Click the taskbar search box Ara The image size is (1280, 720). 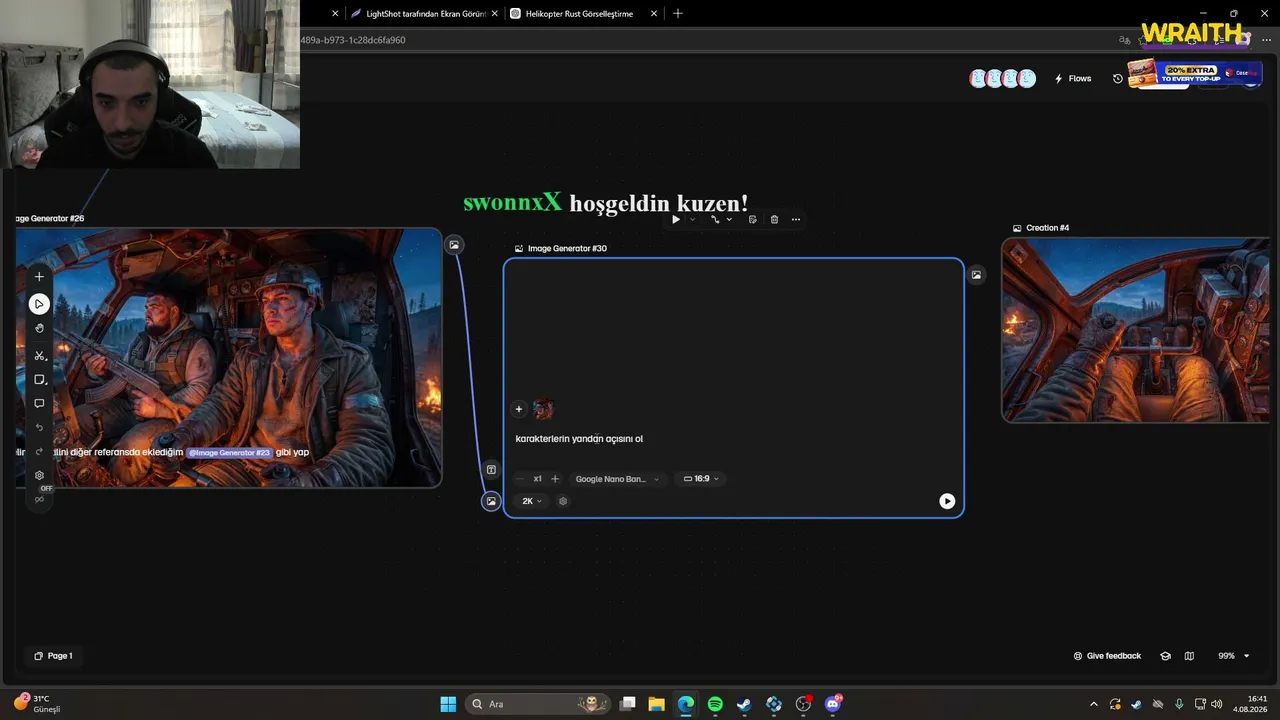pos(538,704)
